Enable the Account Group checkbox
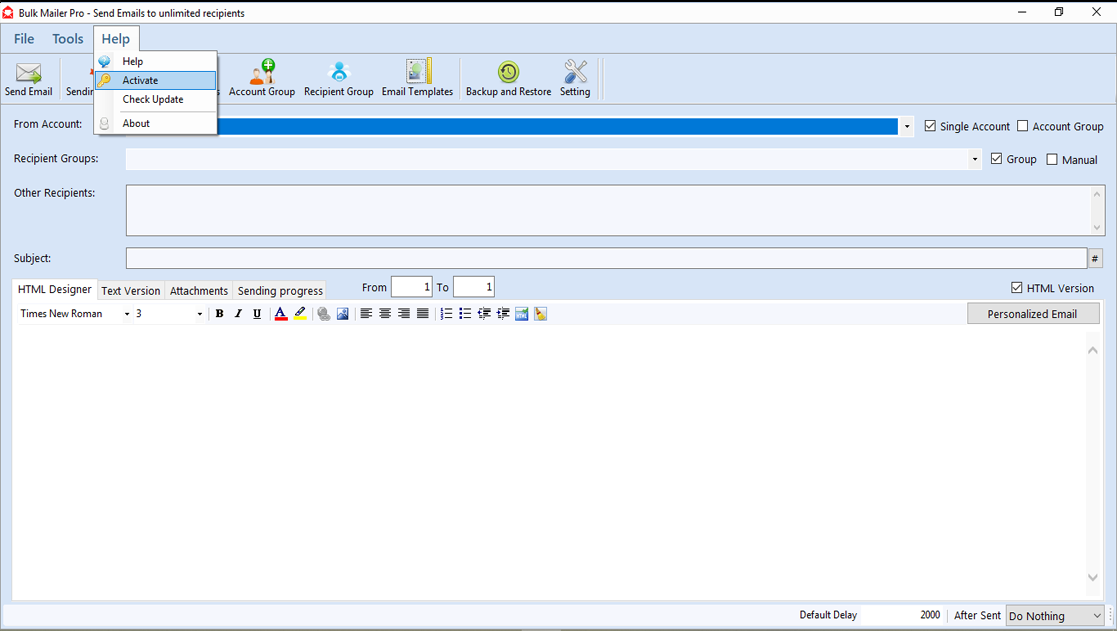 (x=1022, y=126)
